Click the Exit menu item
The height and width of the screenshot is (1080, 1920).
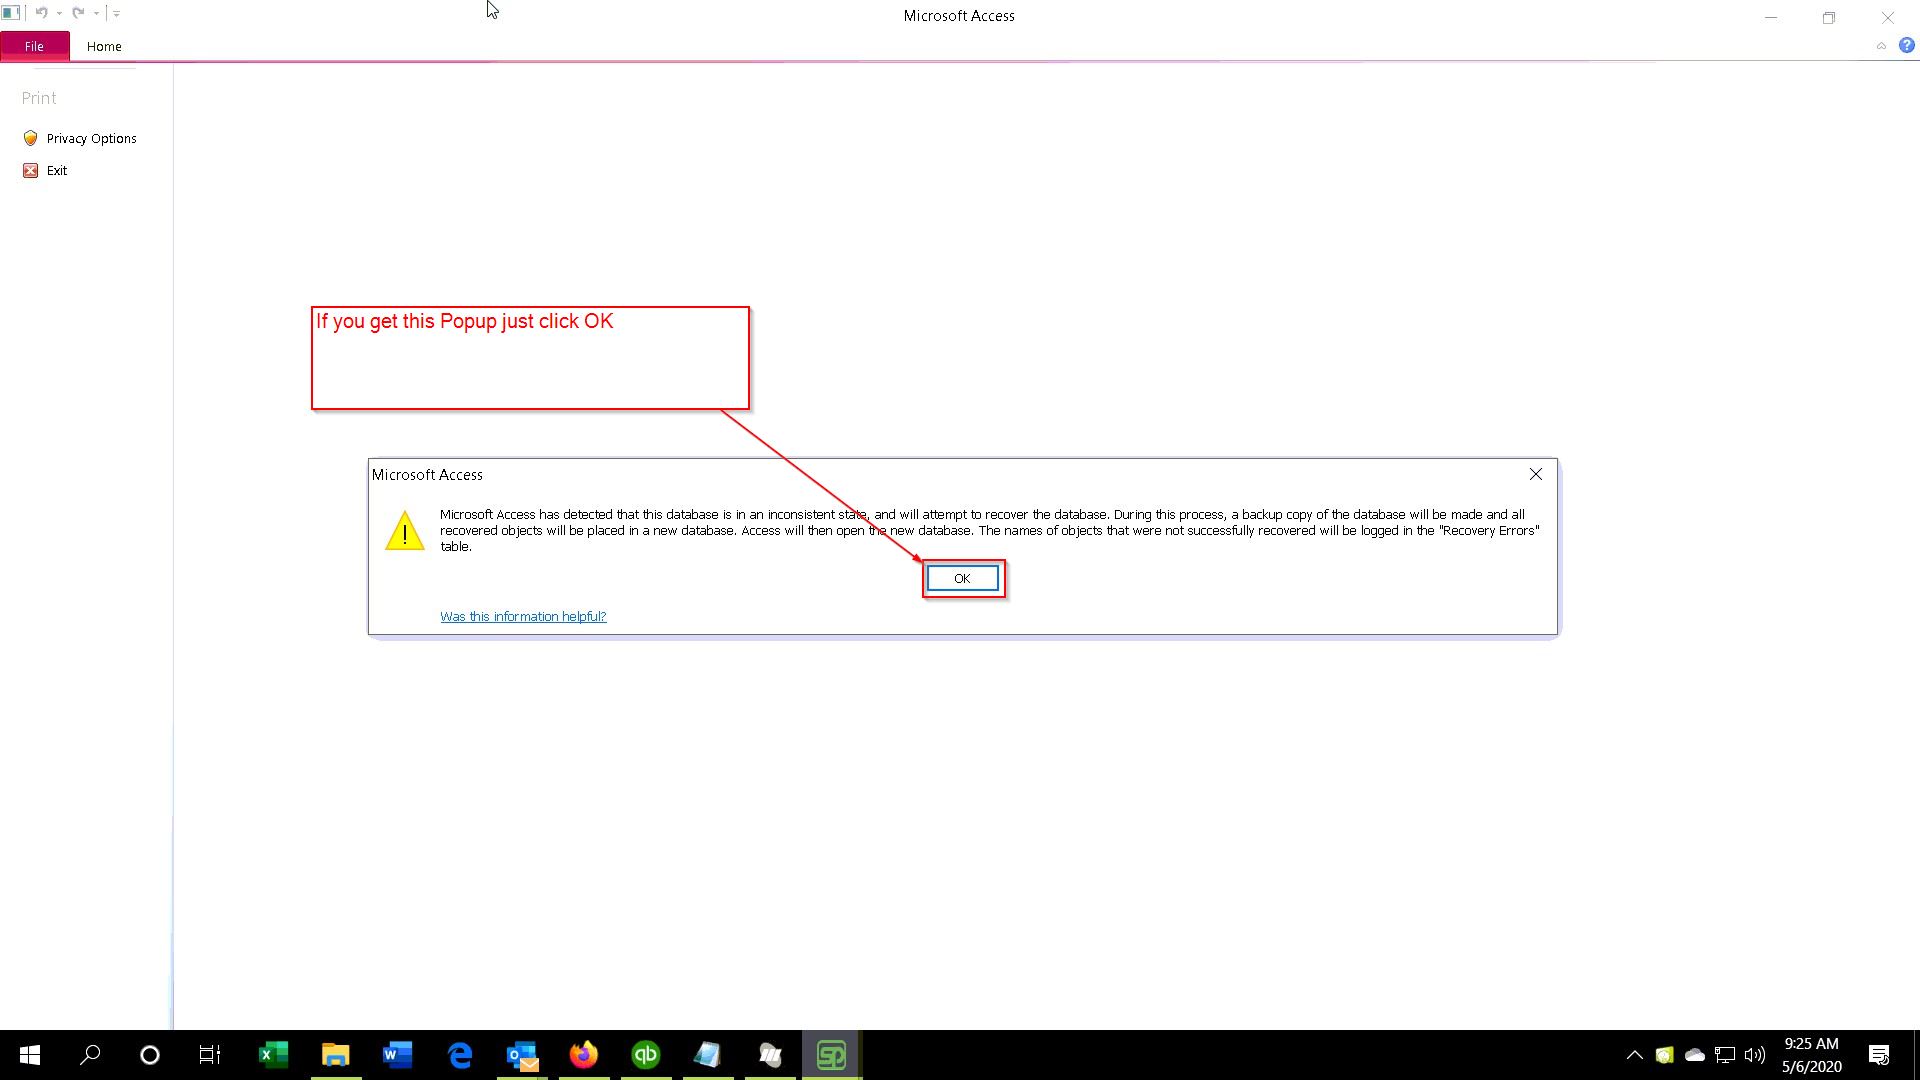[57, 171]
